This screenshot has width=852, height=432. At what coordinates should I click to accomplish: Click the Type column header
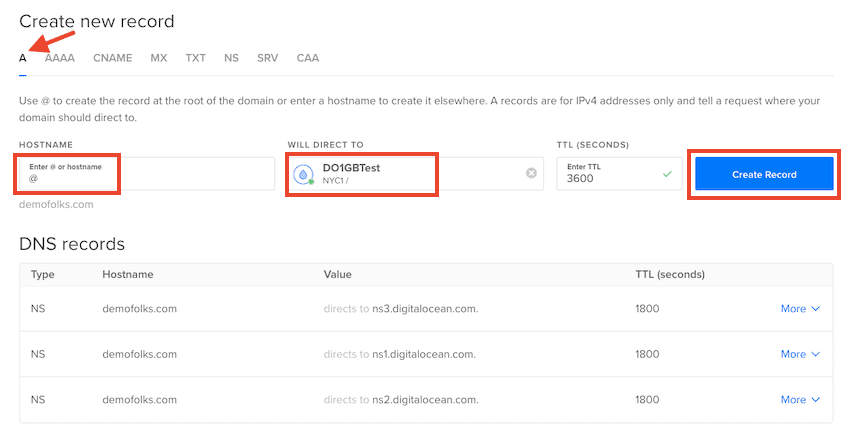pyautogui.click(x=42, y=274)
